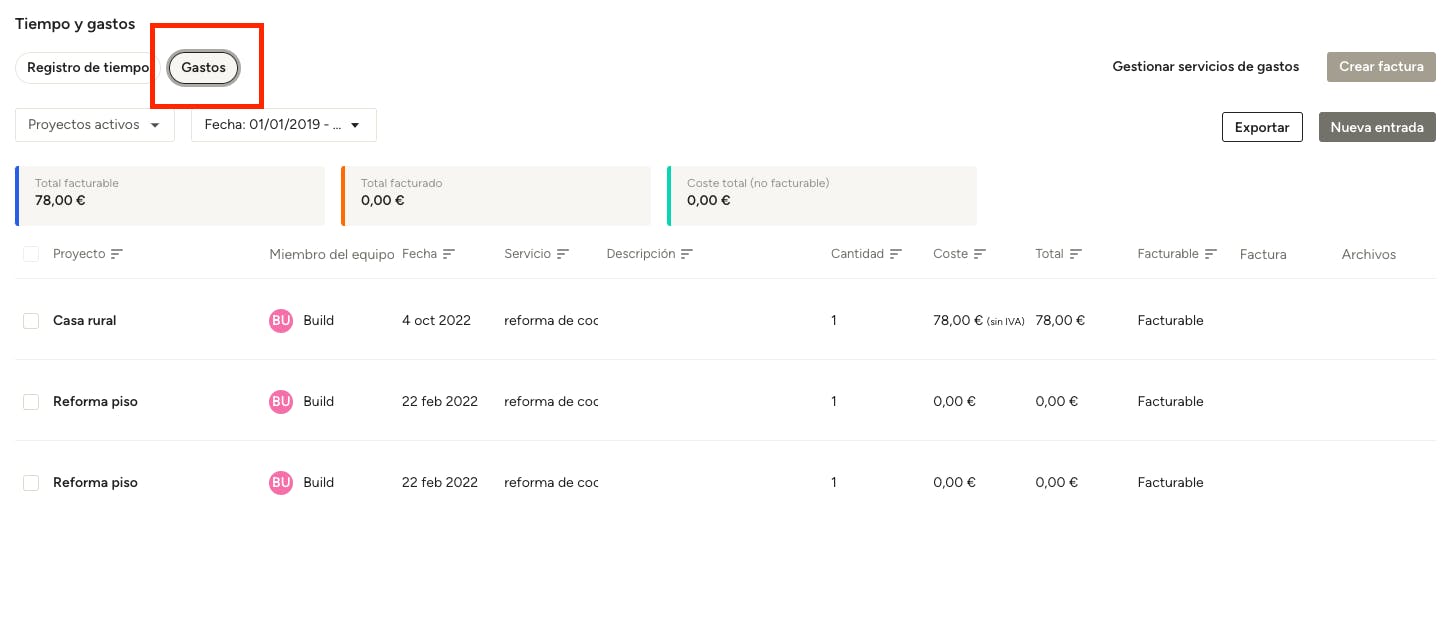Open the Proyectos activos dropdown
This screenshot has width=1441, height=624.
[x=95, y=125]
